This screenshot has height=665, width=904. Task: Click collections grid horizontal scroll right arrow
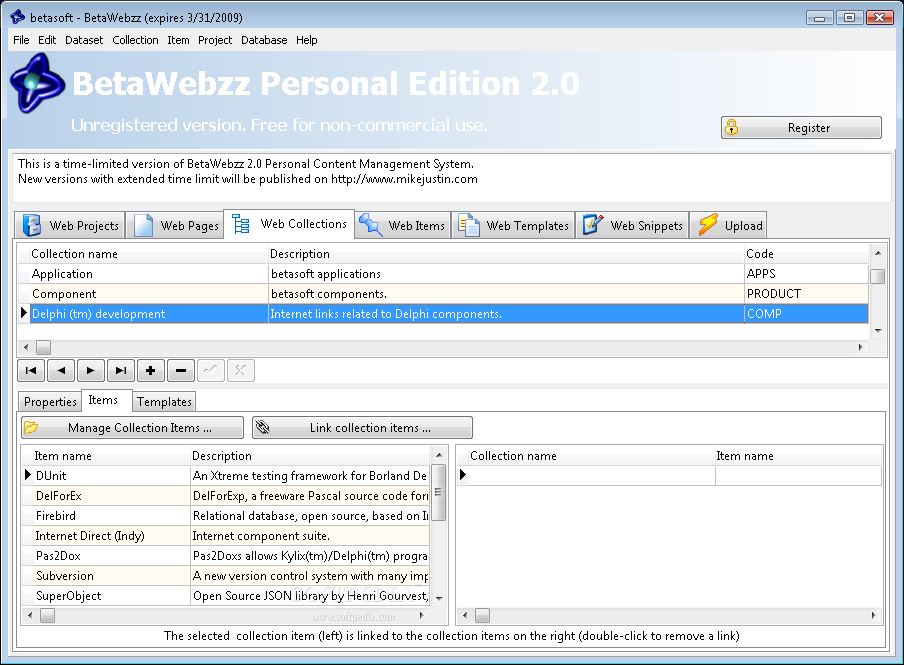(861, 347)
